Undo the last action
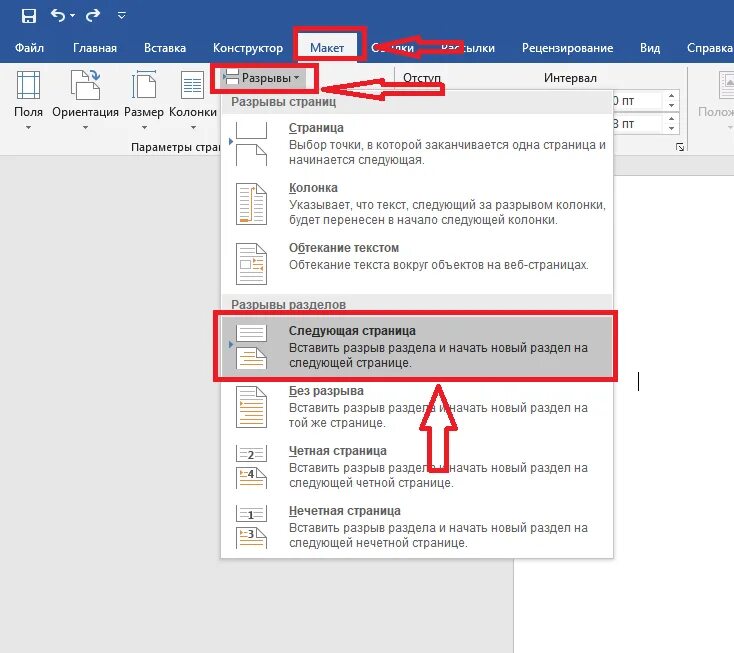Viewport: 734px width, 653px height. (58, 15)
